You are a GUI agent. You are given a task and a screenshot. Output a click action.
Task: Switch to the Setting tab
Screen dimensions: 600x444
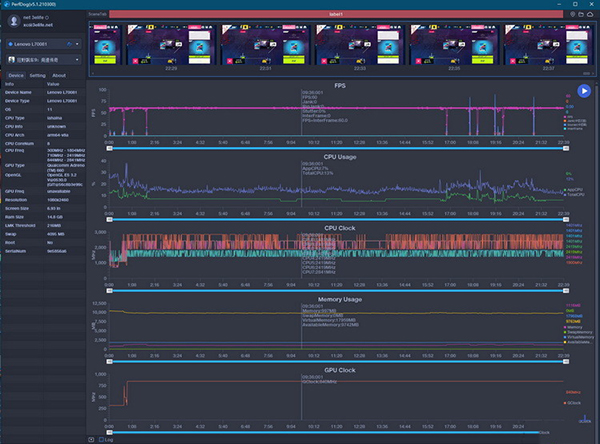tap(37, 75)
